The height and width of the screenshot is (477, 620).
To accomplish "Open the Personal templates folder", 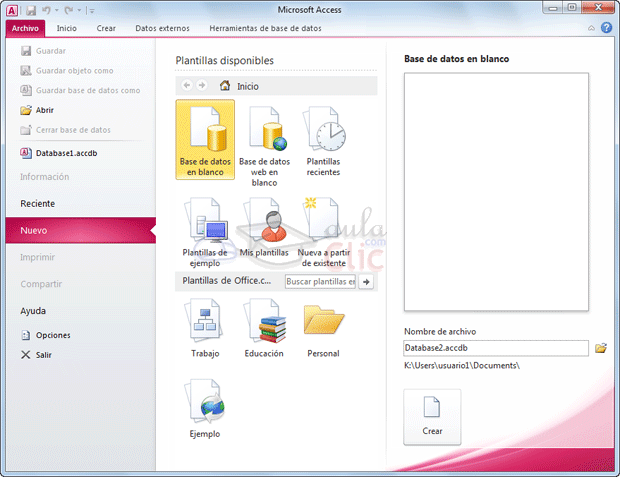I will click(323, 330).
